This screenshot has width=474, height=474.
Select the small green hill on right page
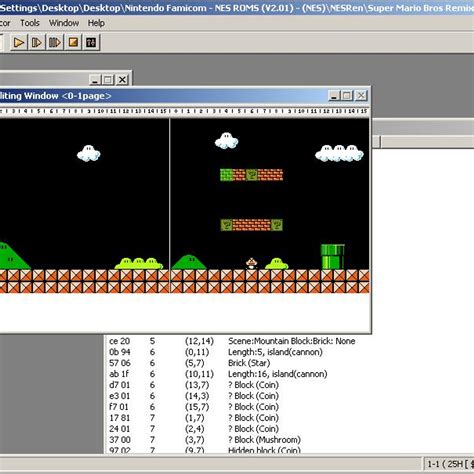189,262
